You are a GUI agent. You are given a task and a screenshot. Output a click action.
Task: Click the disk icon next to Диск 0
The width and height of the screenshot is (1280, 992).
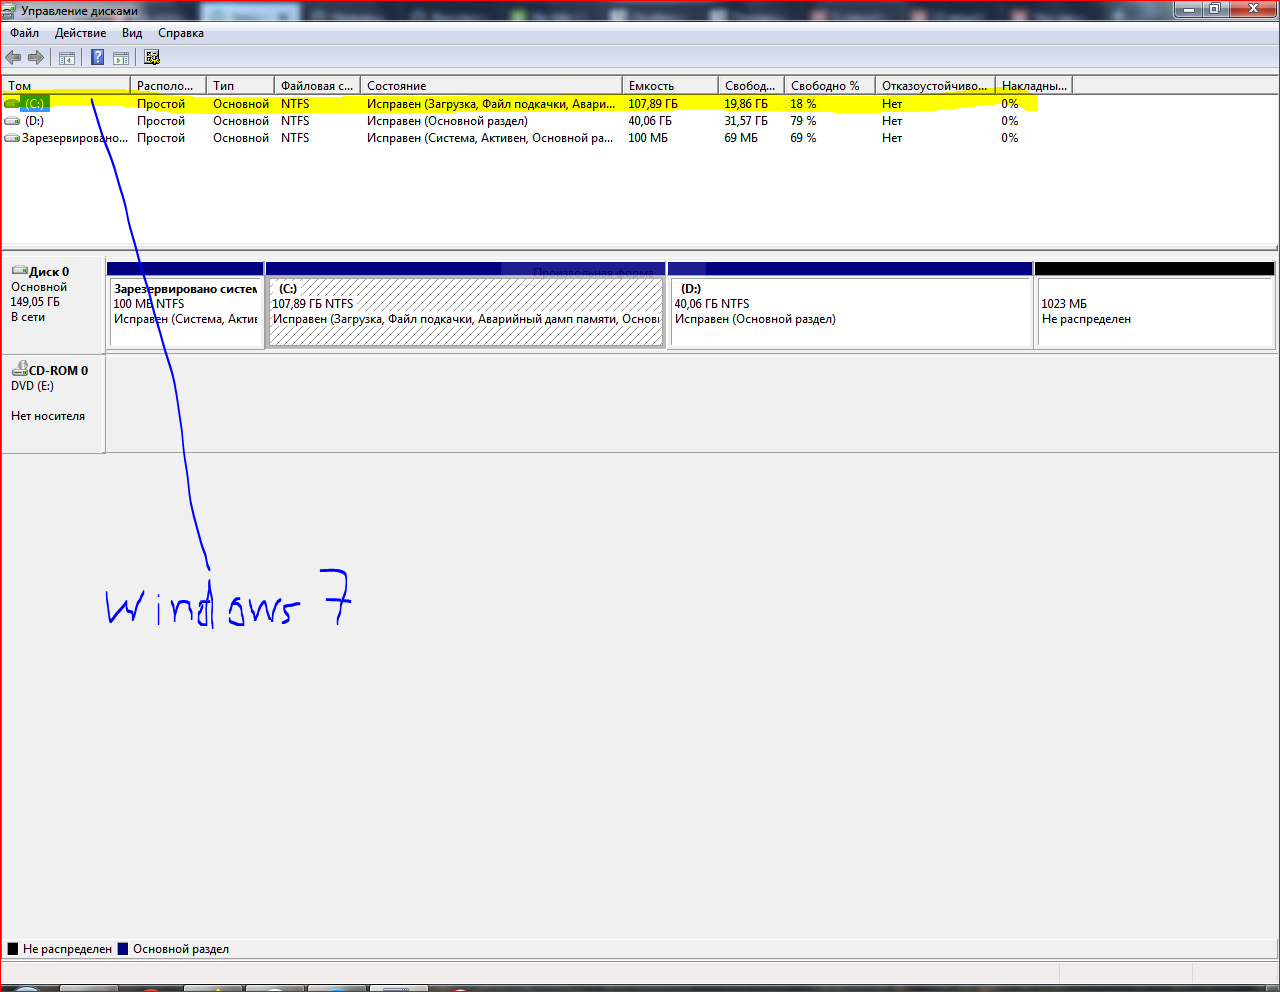click(19, 271)
